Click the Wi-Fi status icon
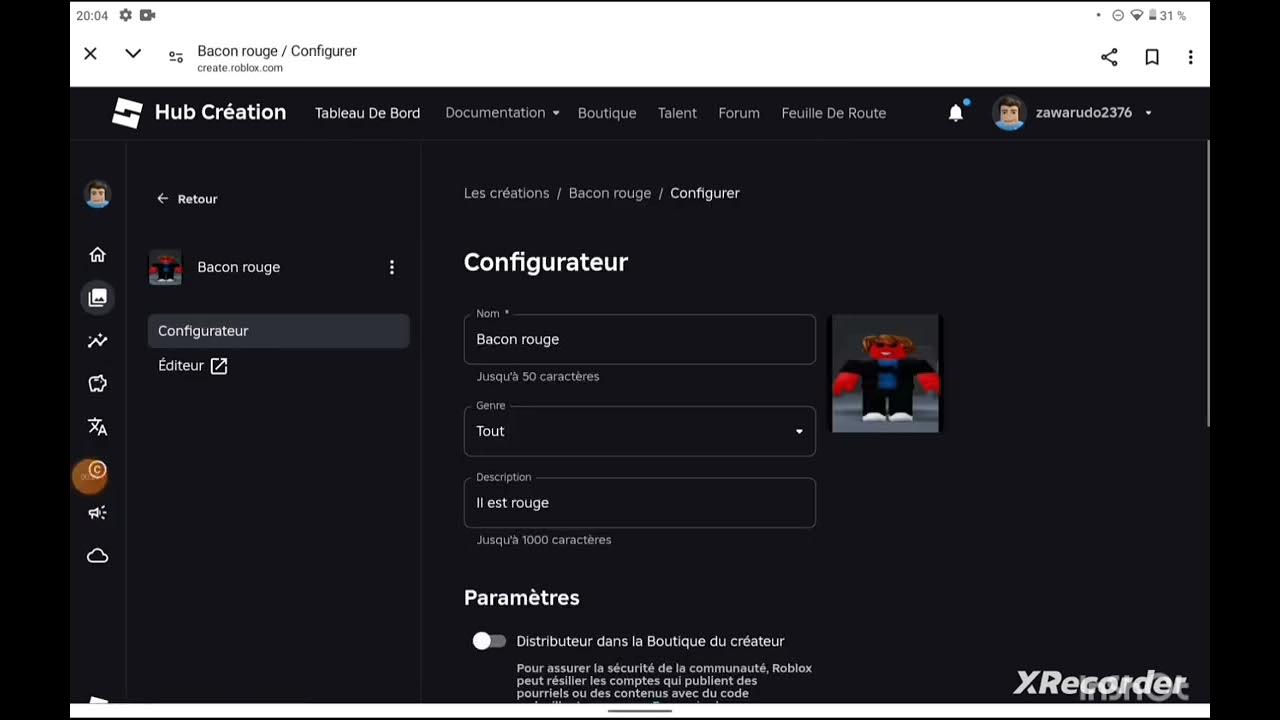This screenshot has height=720, width=1280. click(1136, 16)
